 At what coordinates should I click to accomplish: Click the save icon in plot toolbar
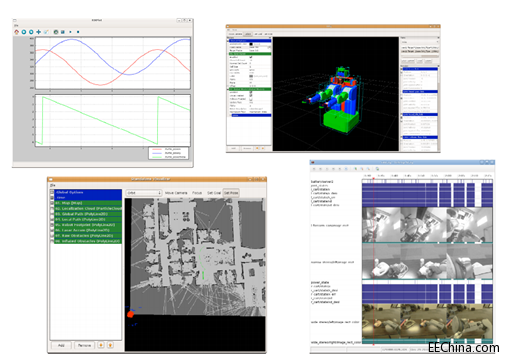point(63,32)
